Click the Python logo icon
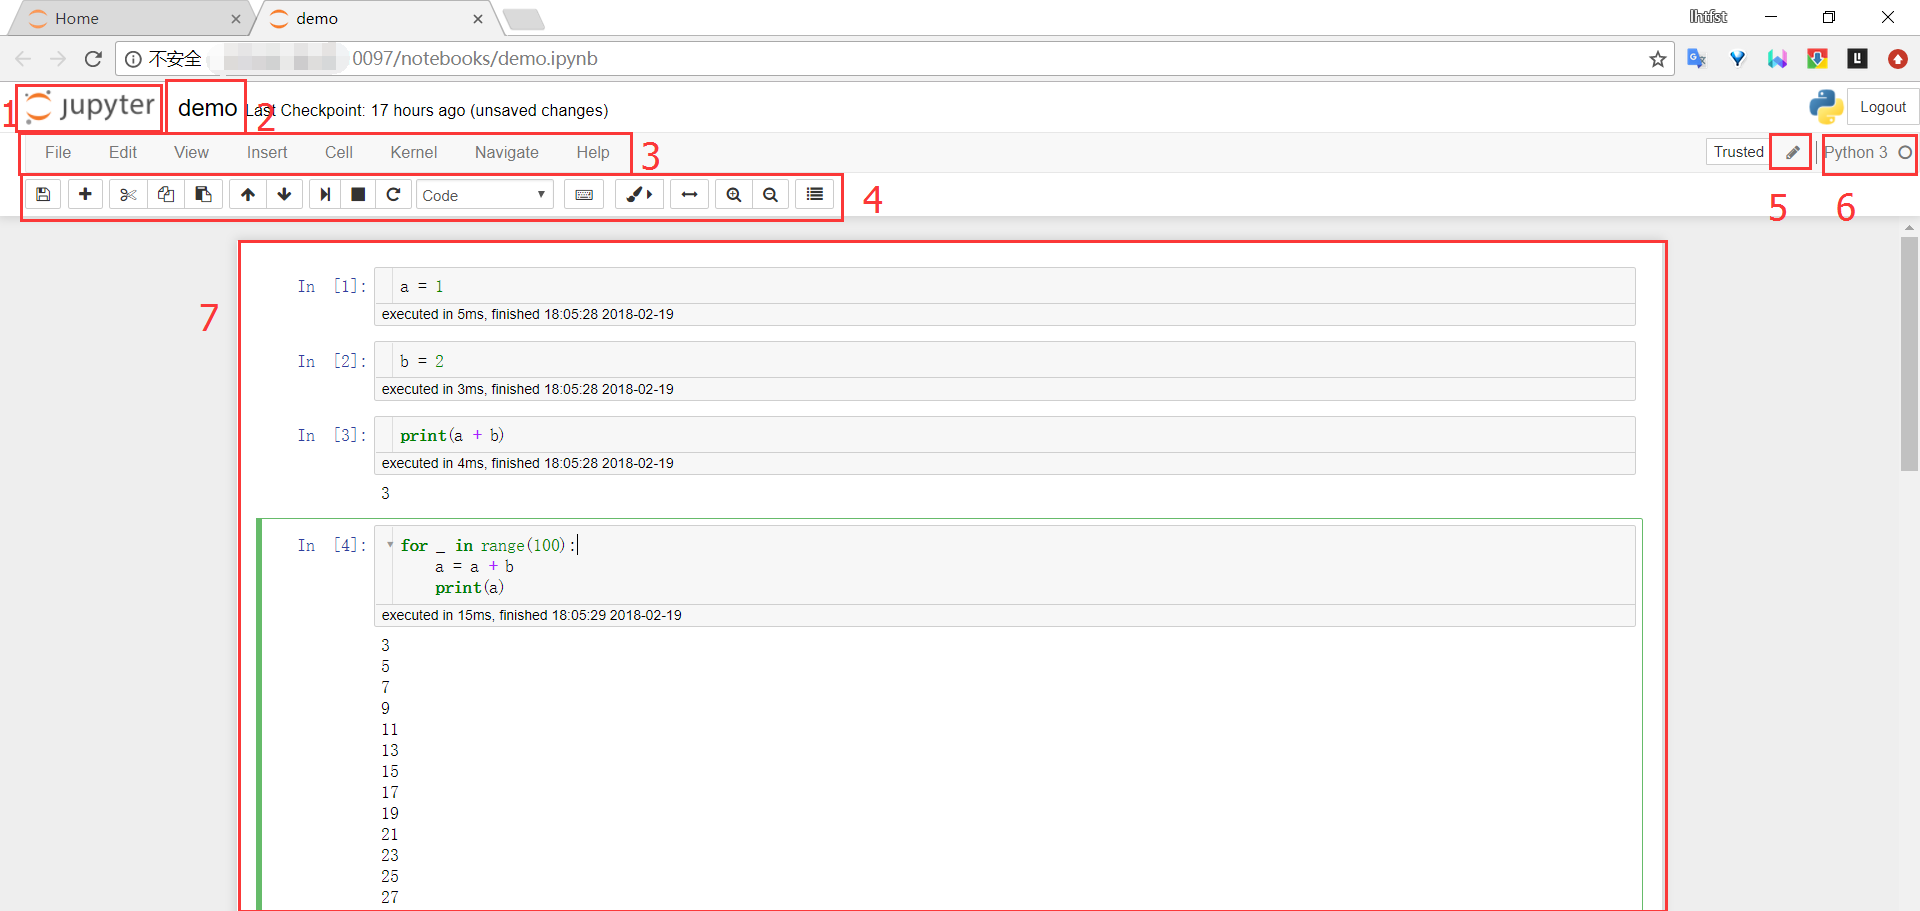 [x=1826, y=106]
